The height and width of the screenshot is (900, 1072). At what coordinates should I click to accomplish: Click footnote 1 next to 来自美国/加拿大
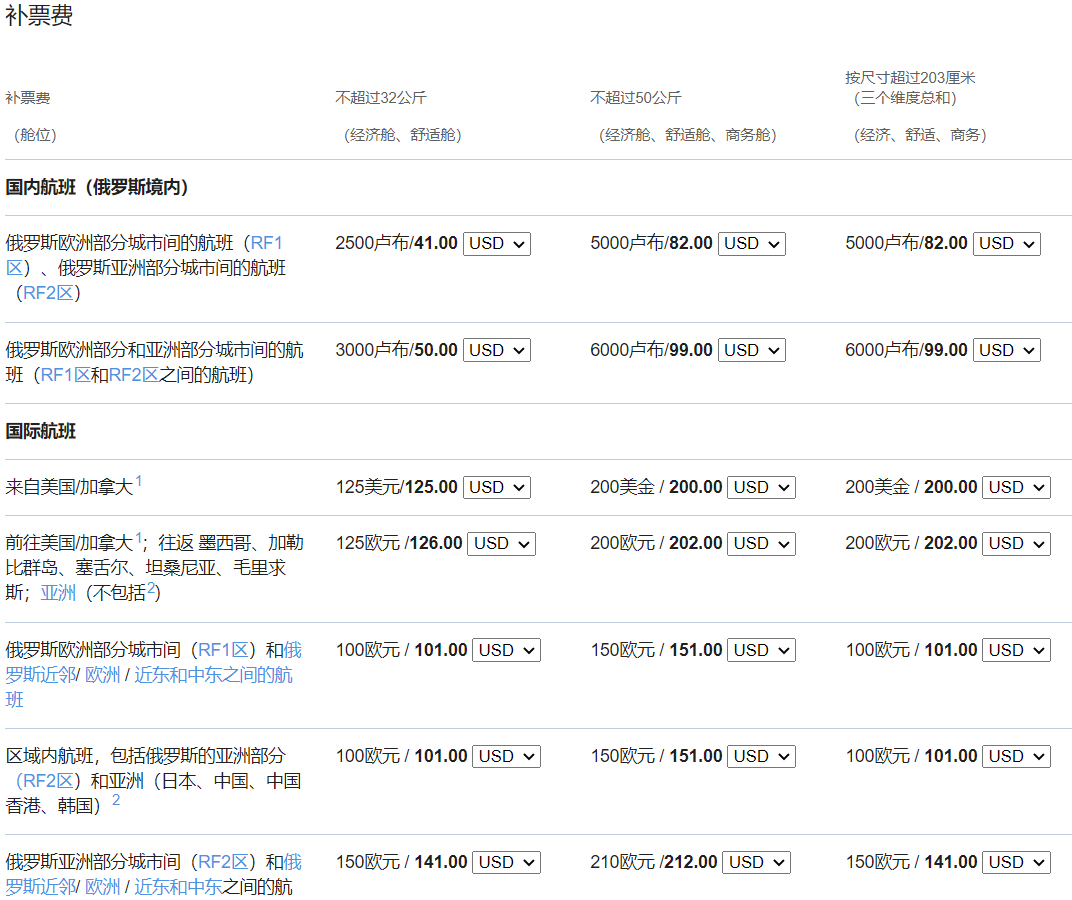point(139,482)
